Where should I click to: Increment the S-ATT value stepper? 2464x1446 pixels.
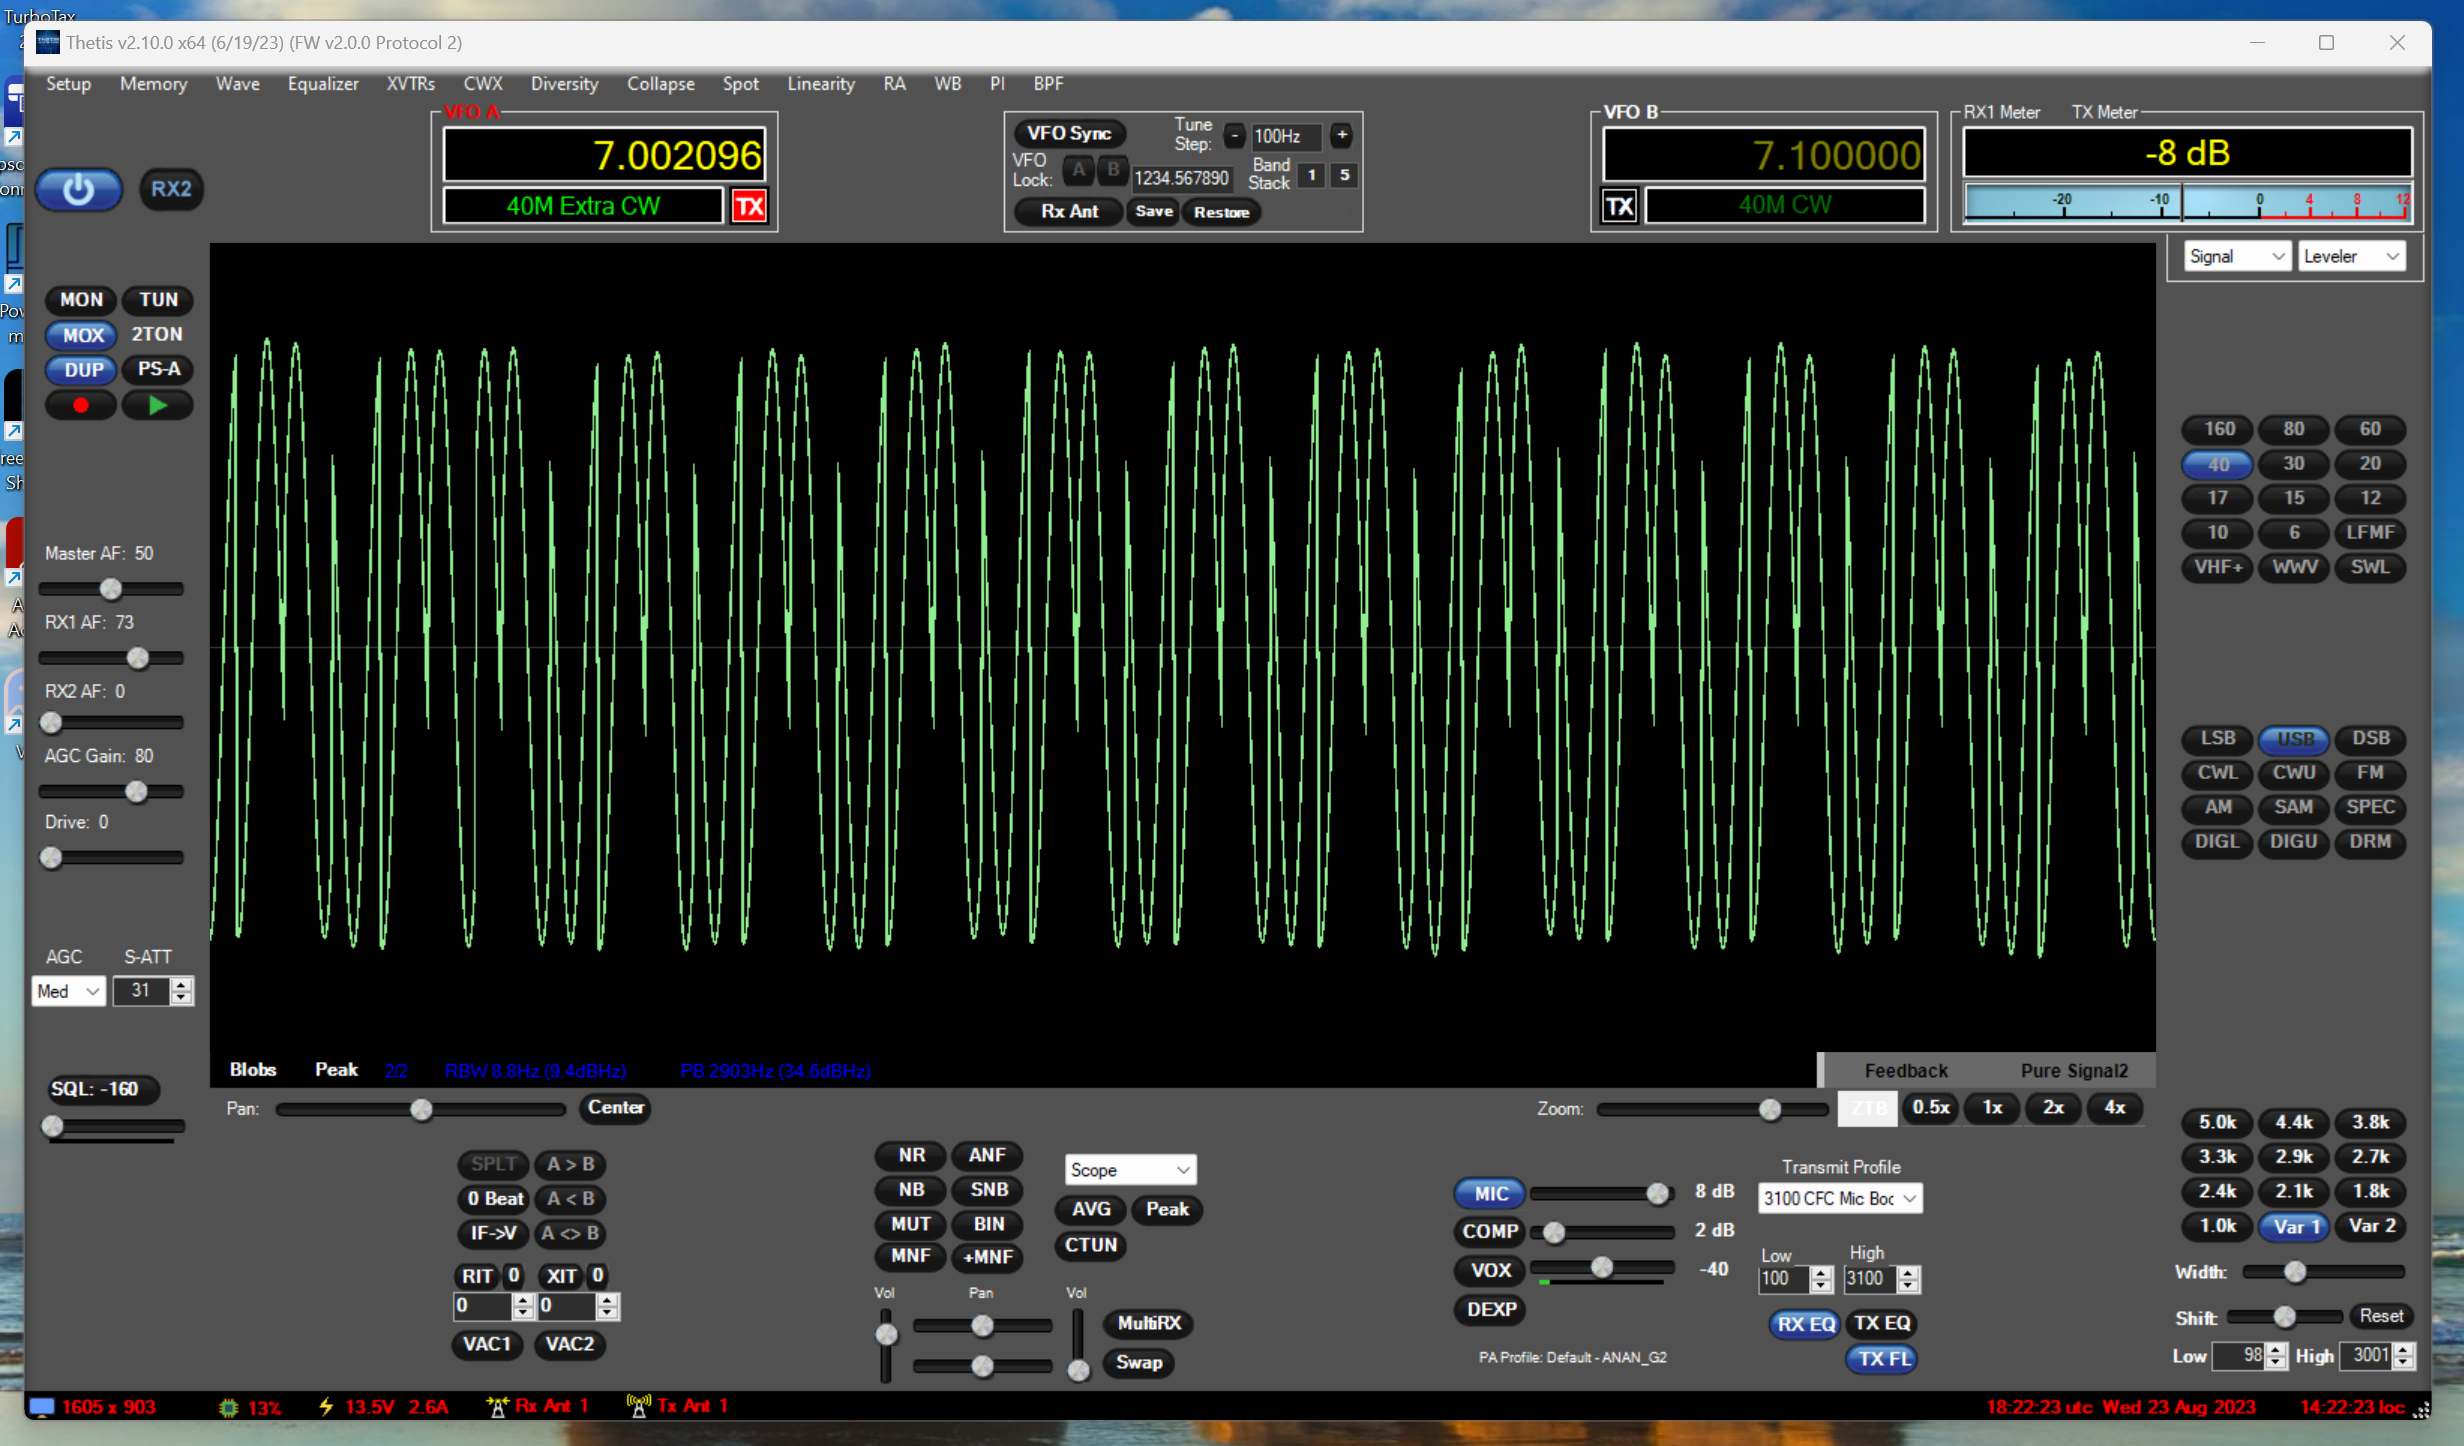point(181,985)
